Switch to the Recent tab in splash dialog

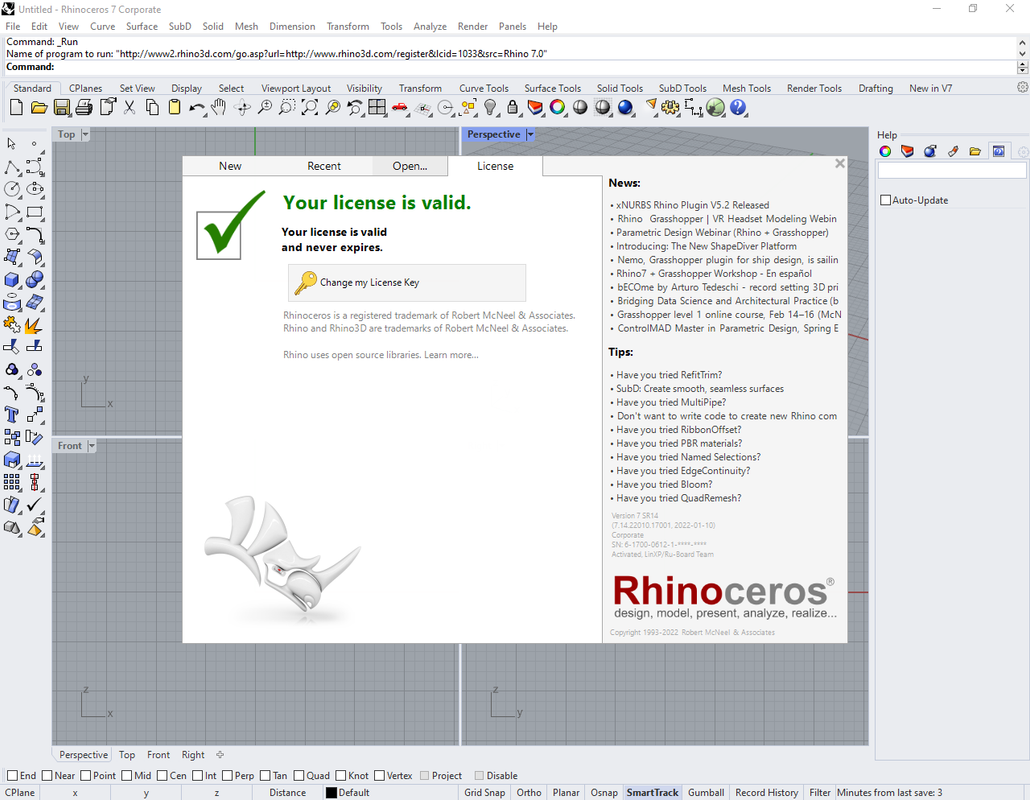[324, 166]
